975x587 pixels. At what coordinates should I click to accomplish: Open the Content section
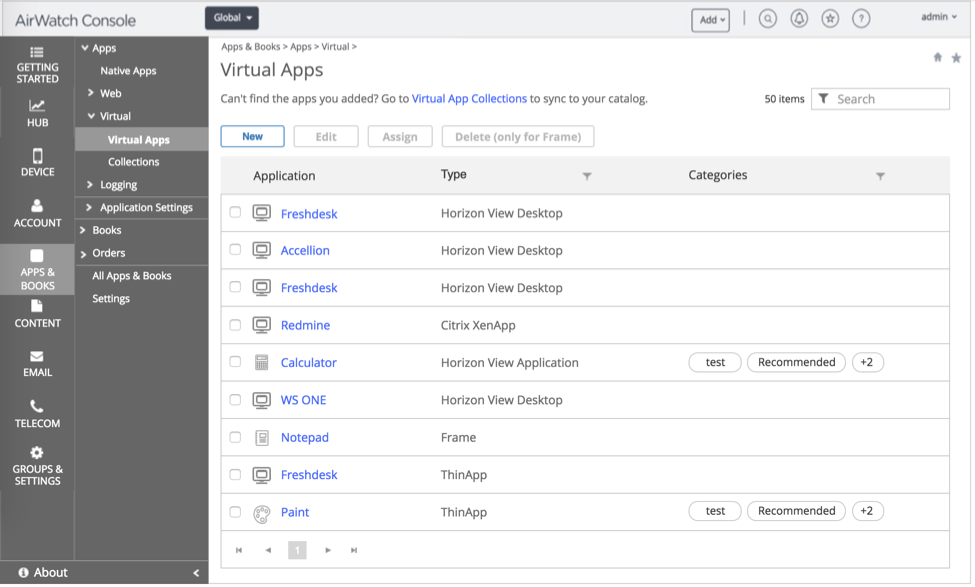coord(37,314)
